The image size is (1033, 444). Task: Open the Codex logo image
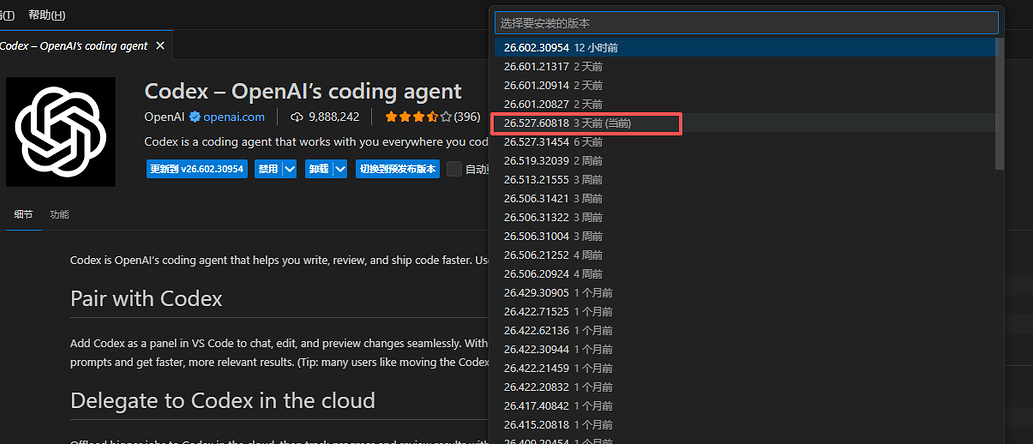(x=61, y=132)
